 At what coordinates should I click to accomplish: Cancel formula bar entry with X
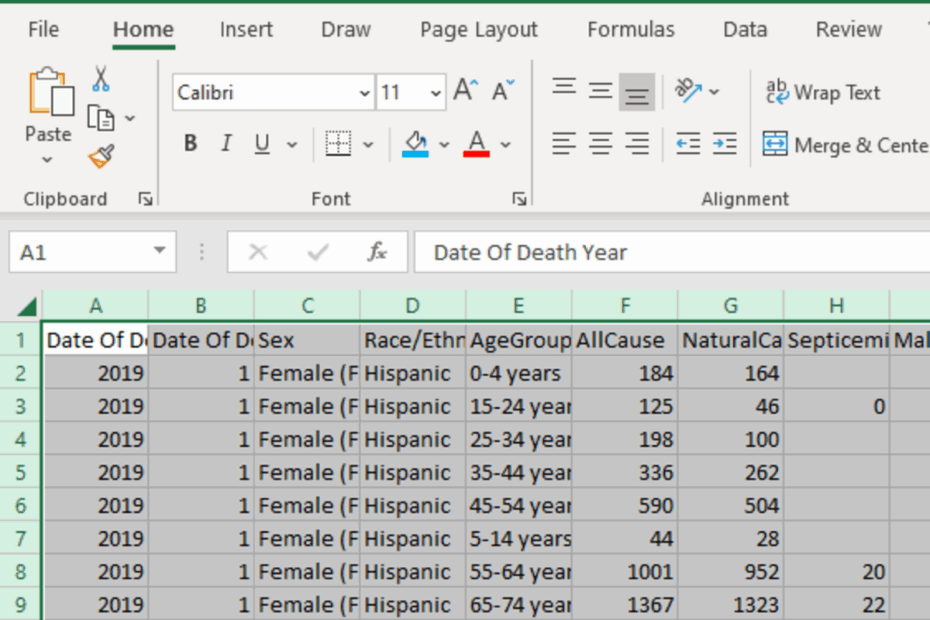(258, 252)
